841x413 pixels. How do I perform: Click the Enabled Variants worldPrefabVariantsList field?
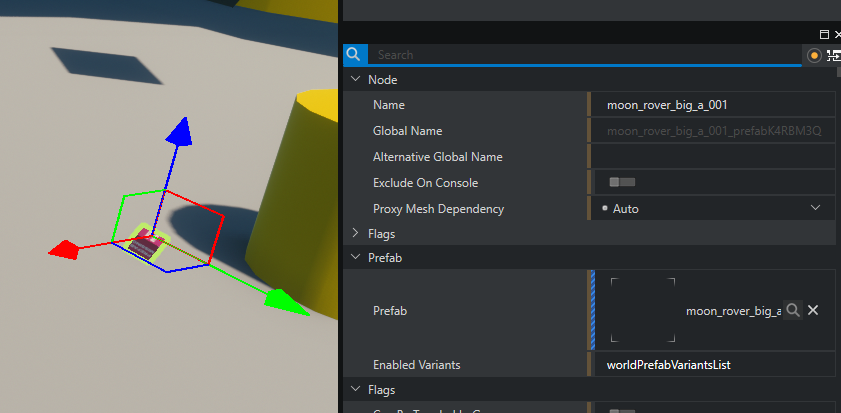pyautogui.click(x=714, y=365)
